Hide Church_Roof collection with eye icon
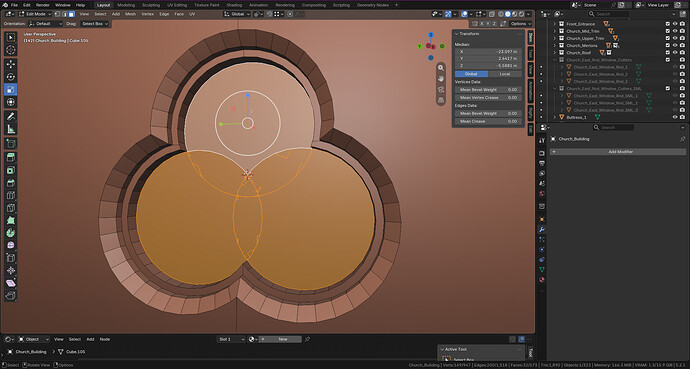 coord(675,53)
